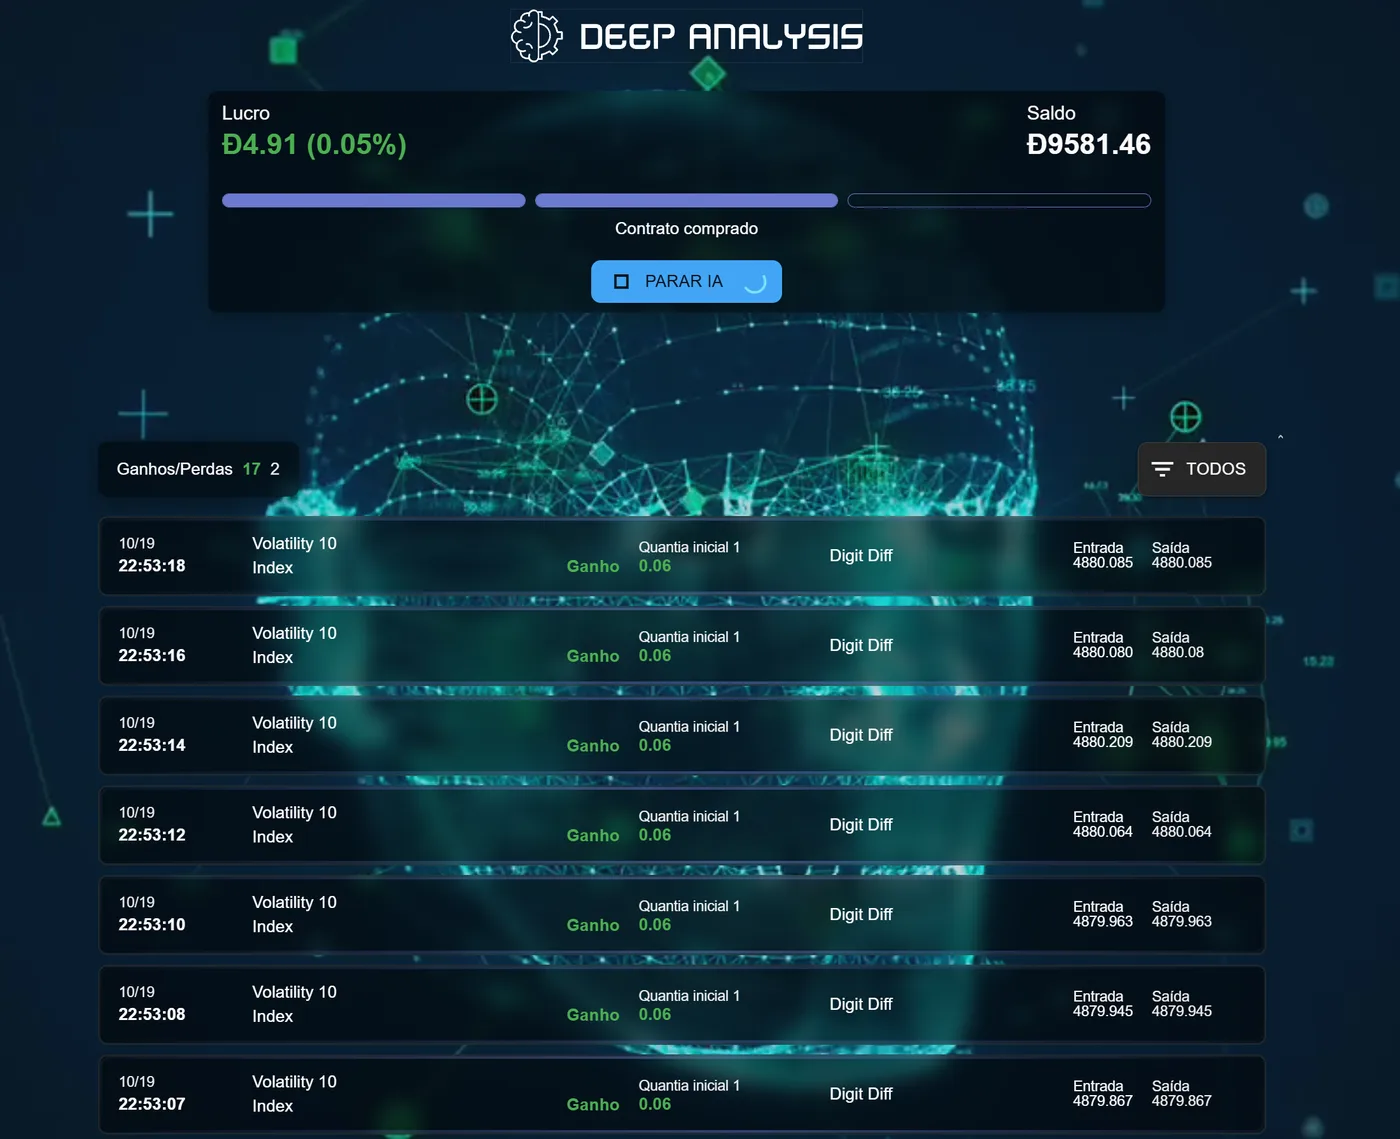Click Digit Diff in the 22:53:07 row
Screen dimensions: 1400x1139
861,1094
